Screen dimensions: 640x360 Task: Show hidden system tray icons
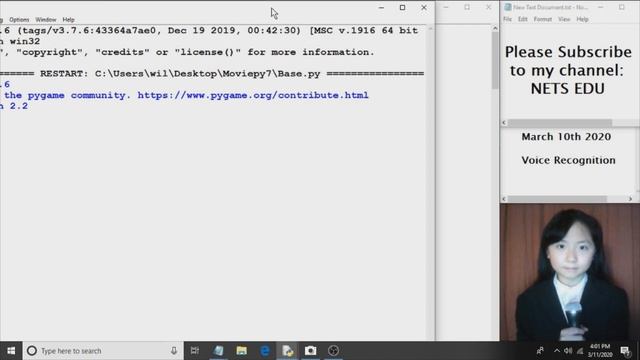click(557, 351)
